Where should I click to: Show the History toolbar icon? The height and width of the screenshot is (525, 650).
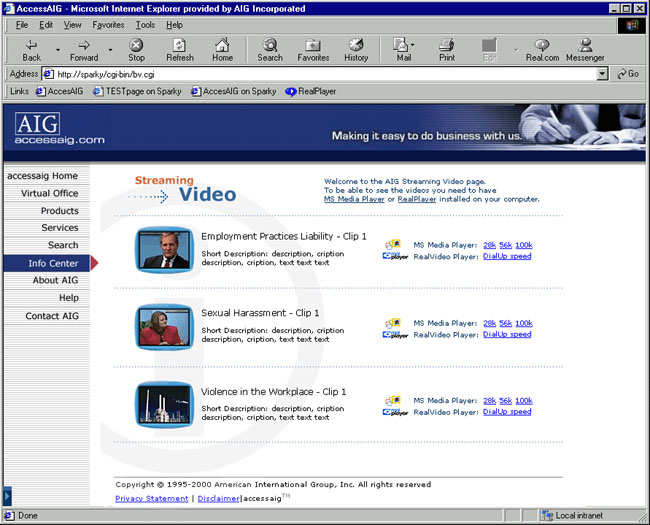(356, 46)
